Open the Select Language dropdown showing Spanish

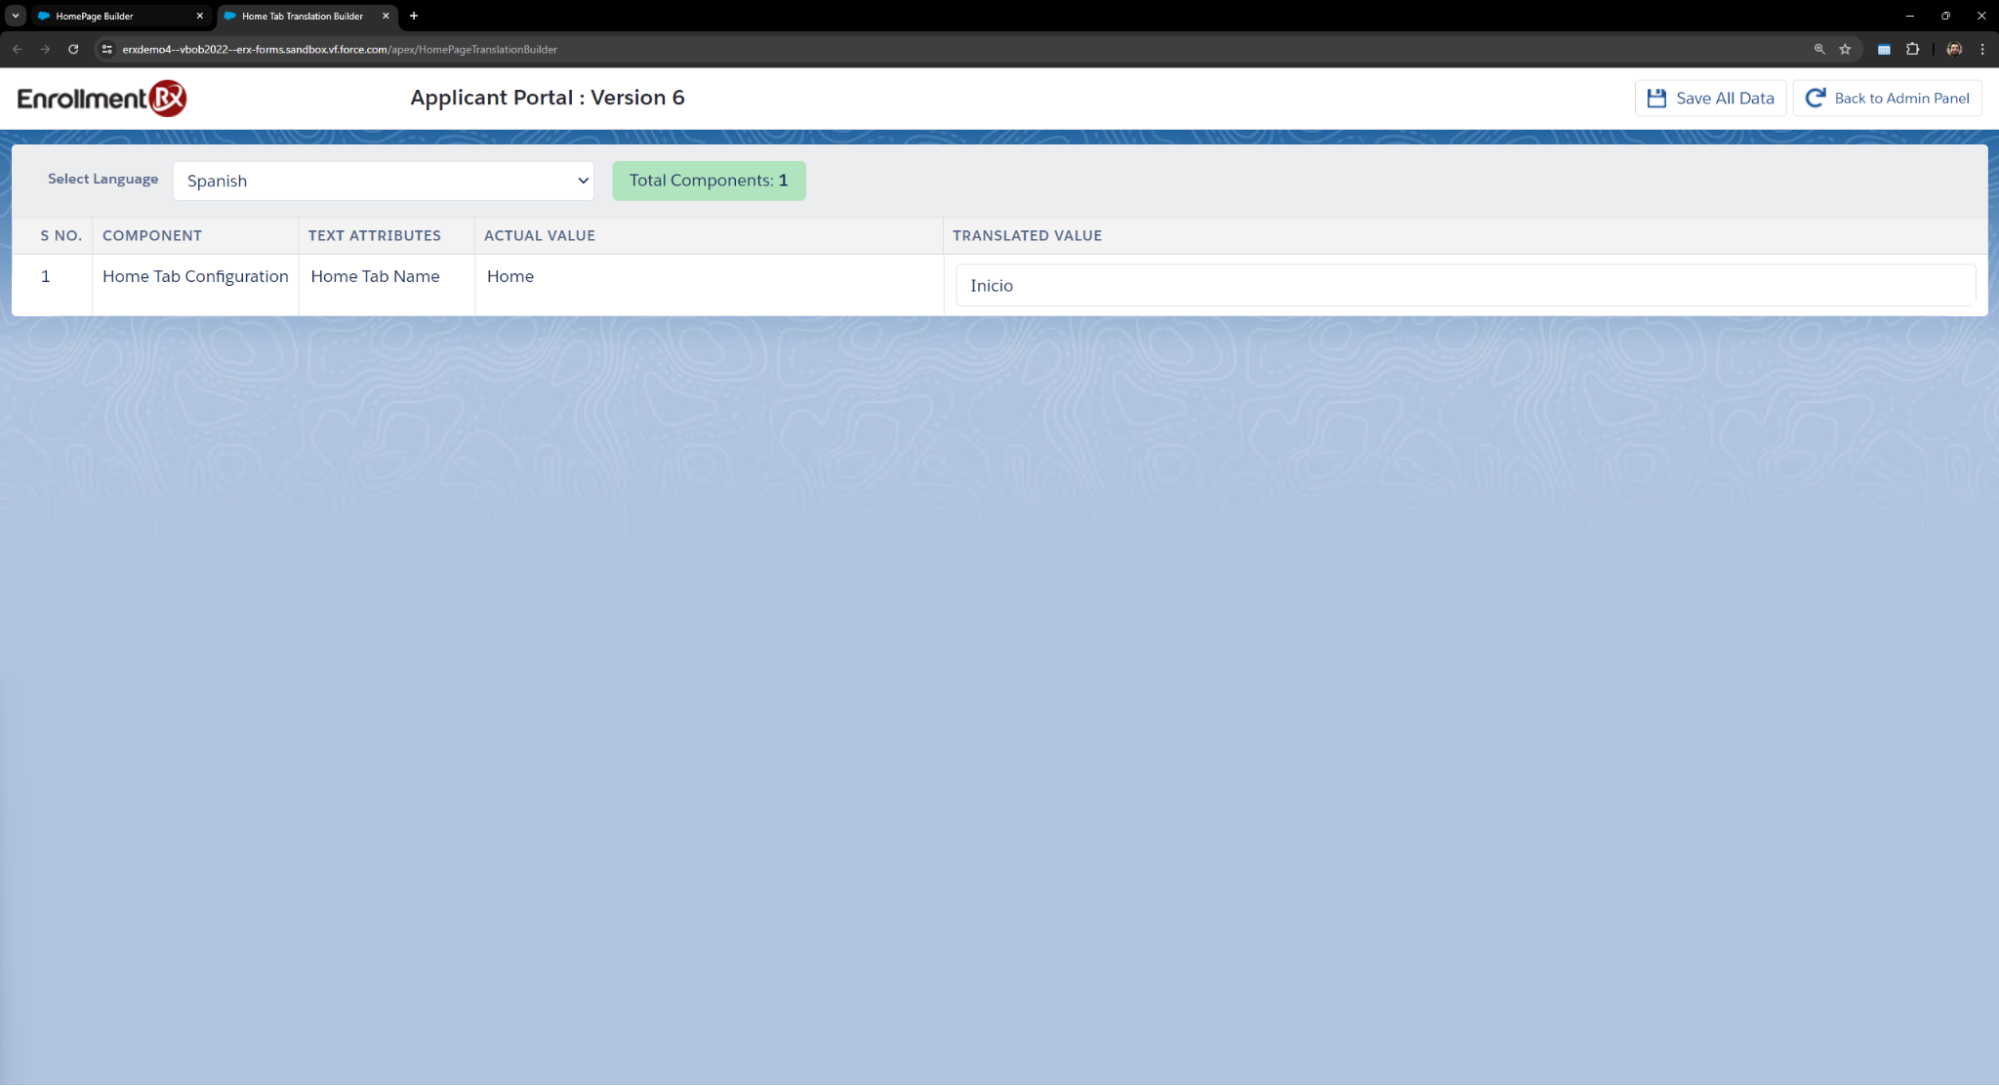[x=383, y=181]
